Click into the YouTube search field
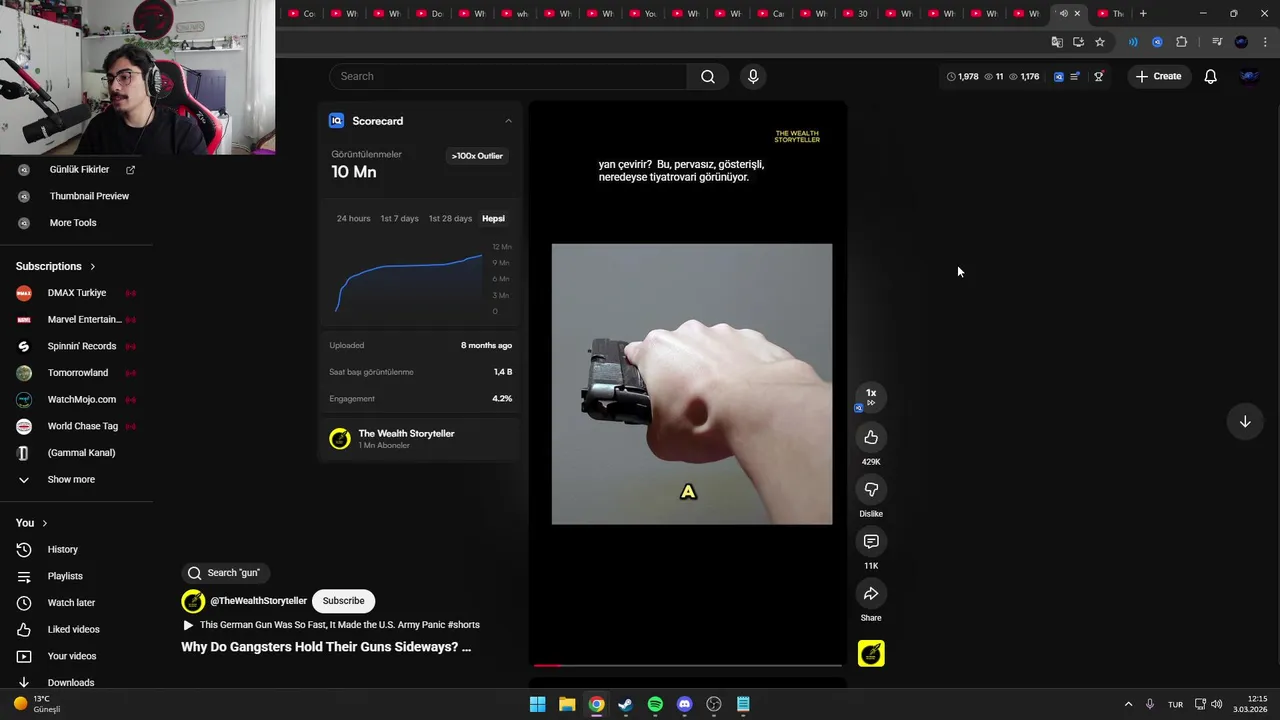 (x=508, y=77)
